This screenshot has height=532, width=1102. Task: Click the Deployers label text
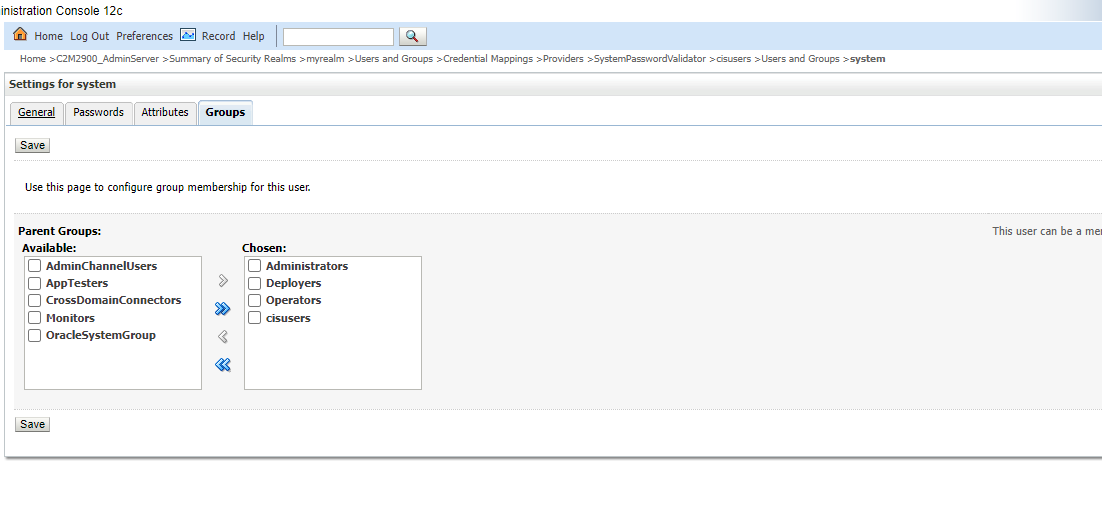[294, 283]
